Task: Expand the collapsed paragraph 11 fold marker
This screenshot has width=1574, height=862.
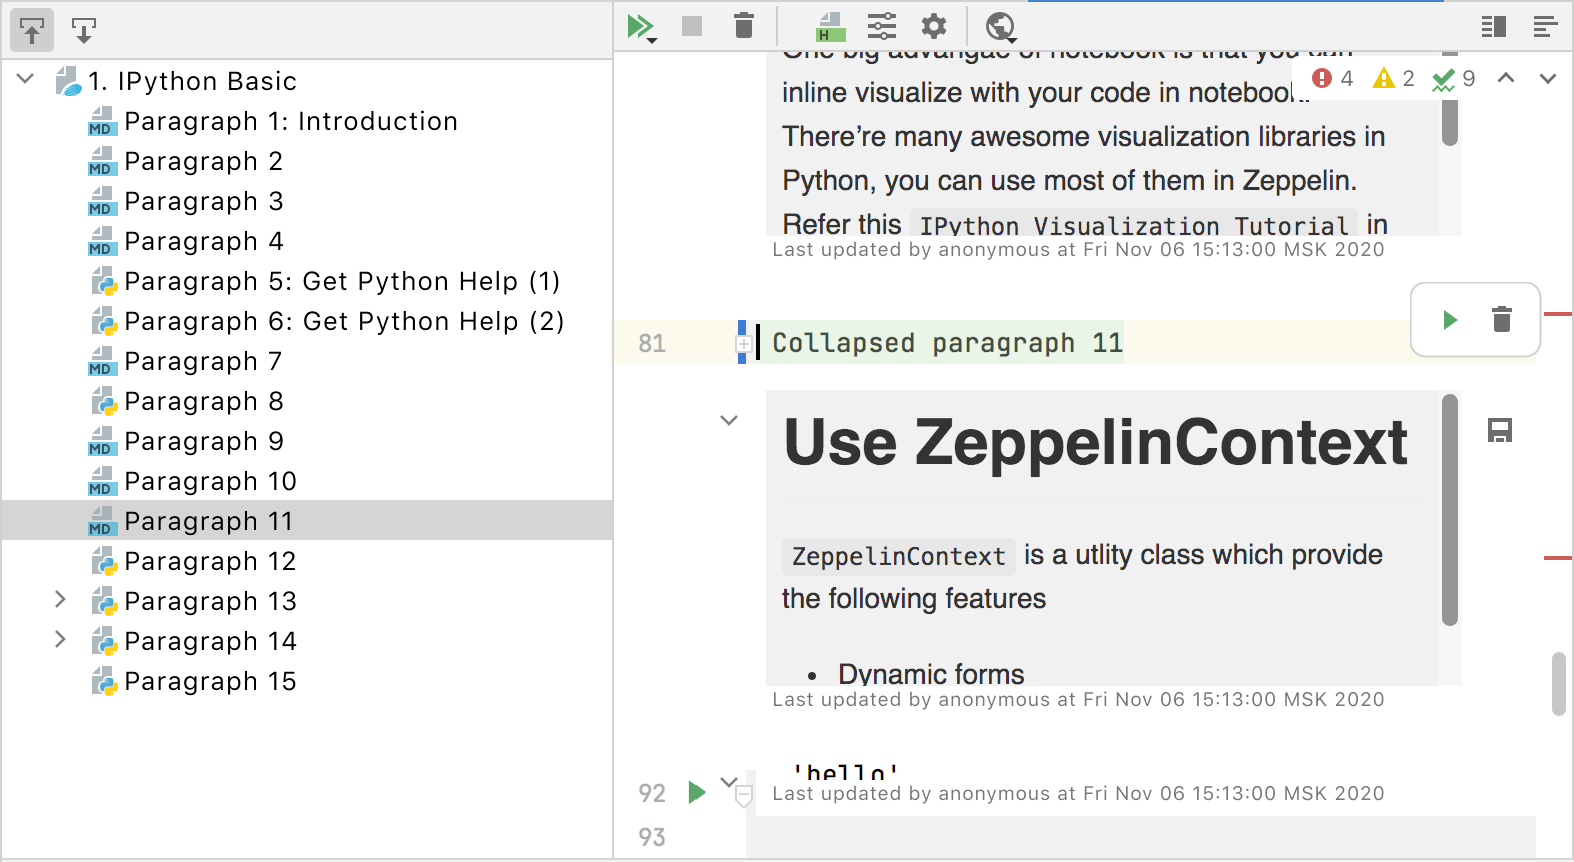Action: (x=744, y=344)
